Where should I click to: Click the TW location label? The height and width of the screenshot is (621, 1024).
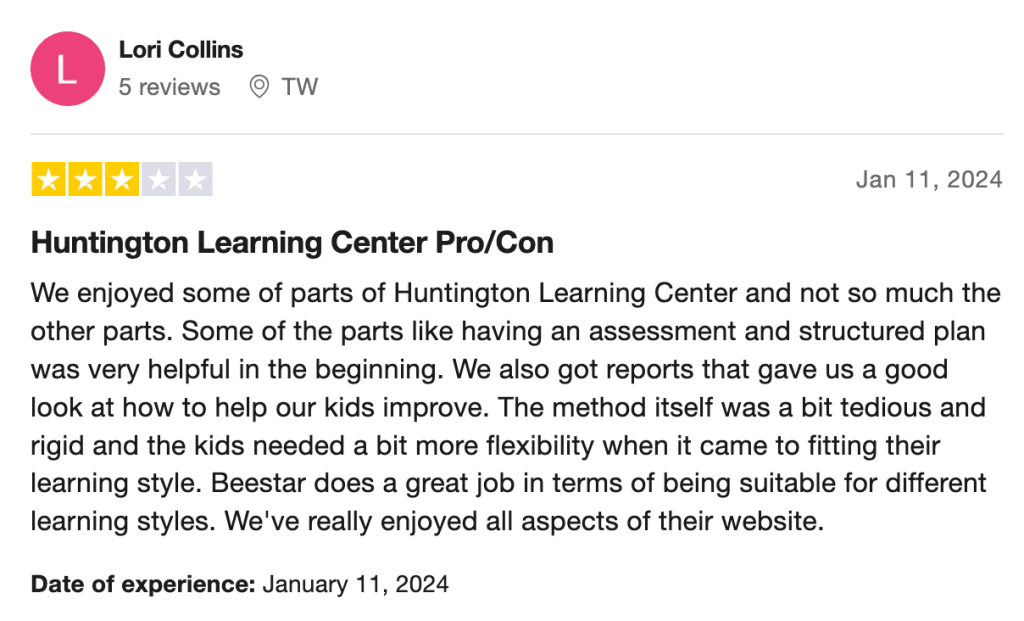299,87
